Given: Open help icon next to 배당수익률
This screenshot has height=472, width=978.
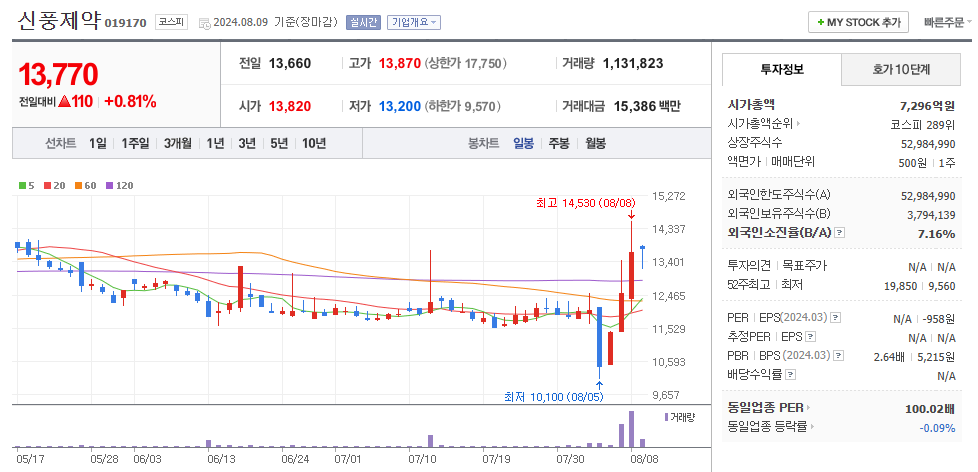Looking at the screenshot, I should (791, 375).
